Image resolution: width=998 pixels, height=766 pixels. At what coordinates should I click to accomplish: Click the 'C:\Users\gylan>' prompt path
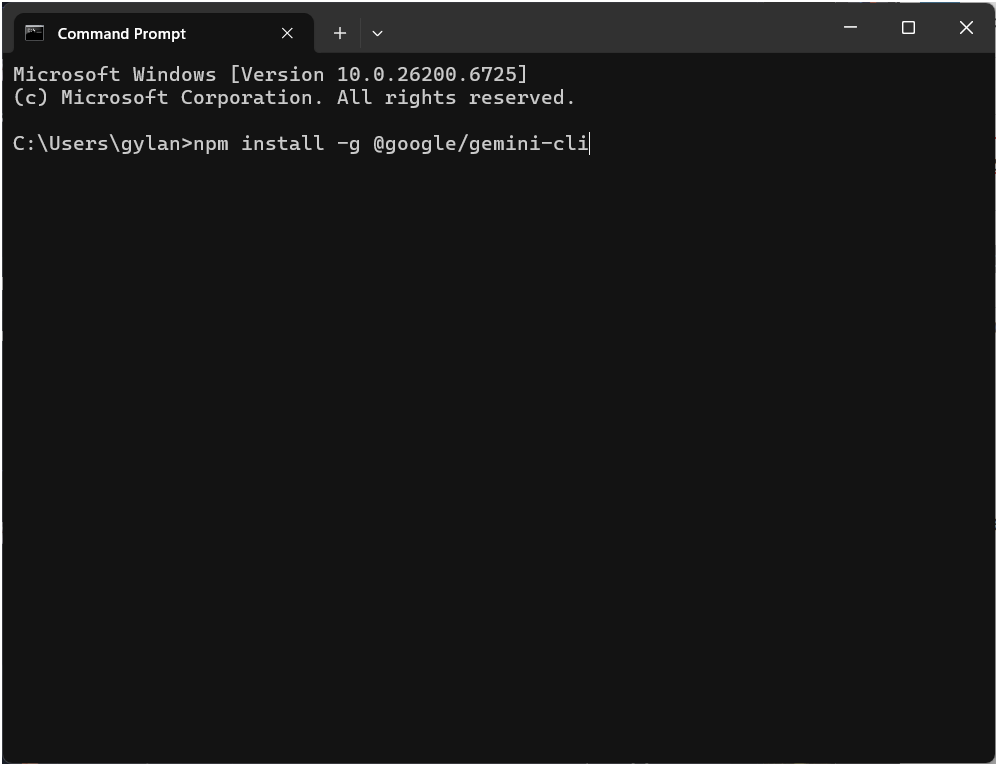pyautogui.click(x=102, y=143)
